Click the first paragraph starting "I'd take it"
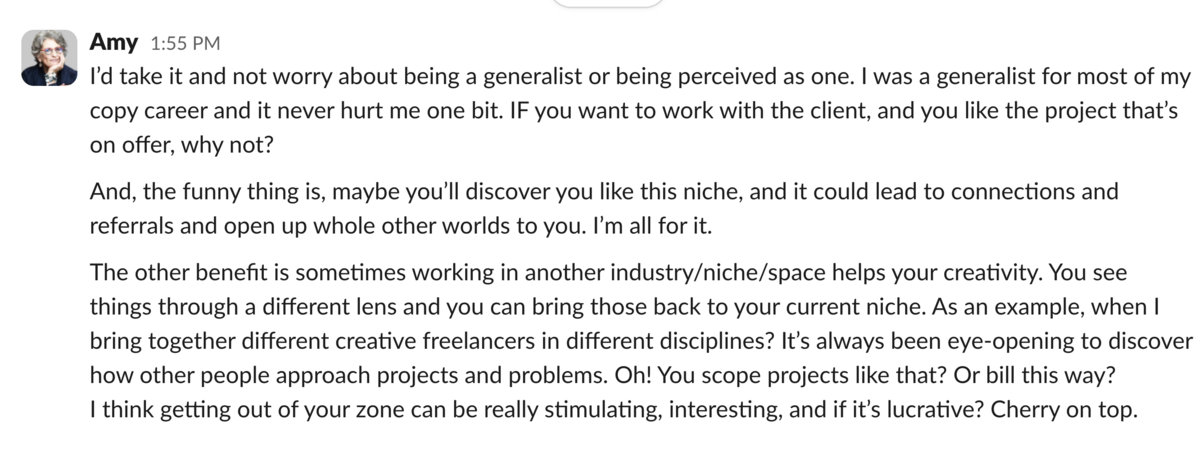The width and height of the screenshot is (1200, 452). [x=640, y=109]
